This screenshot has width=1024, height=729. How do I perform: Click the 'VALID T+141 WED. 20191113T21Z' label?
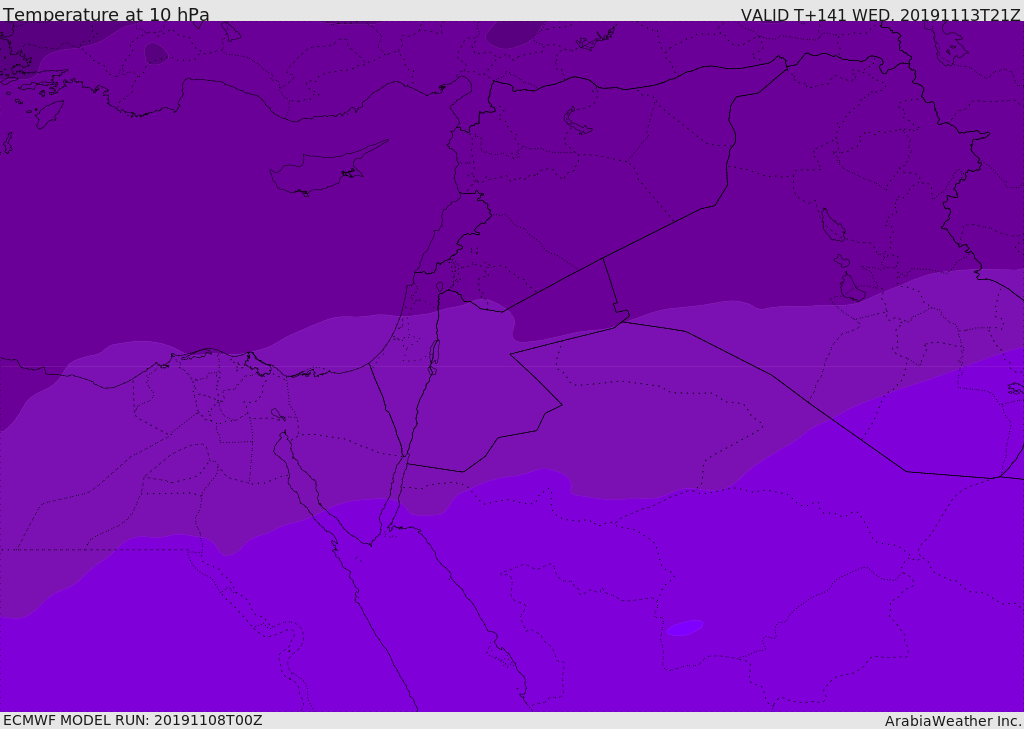tap(880, 14)
